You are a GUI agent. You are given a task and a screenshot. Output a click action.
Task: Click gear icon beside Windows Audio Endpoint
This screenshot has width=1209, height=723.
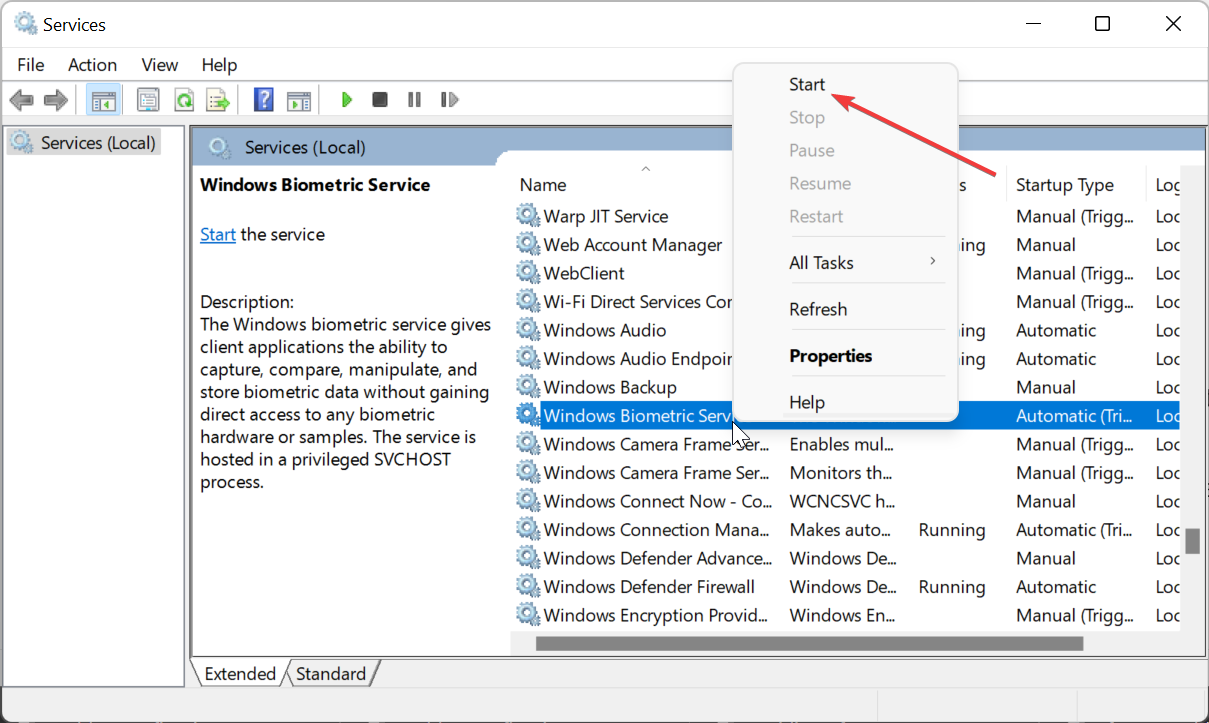pos(527,358)
